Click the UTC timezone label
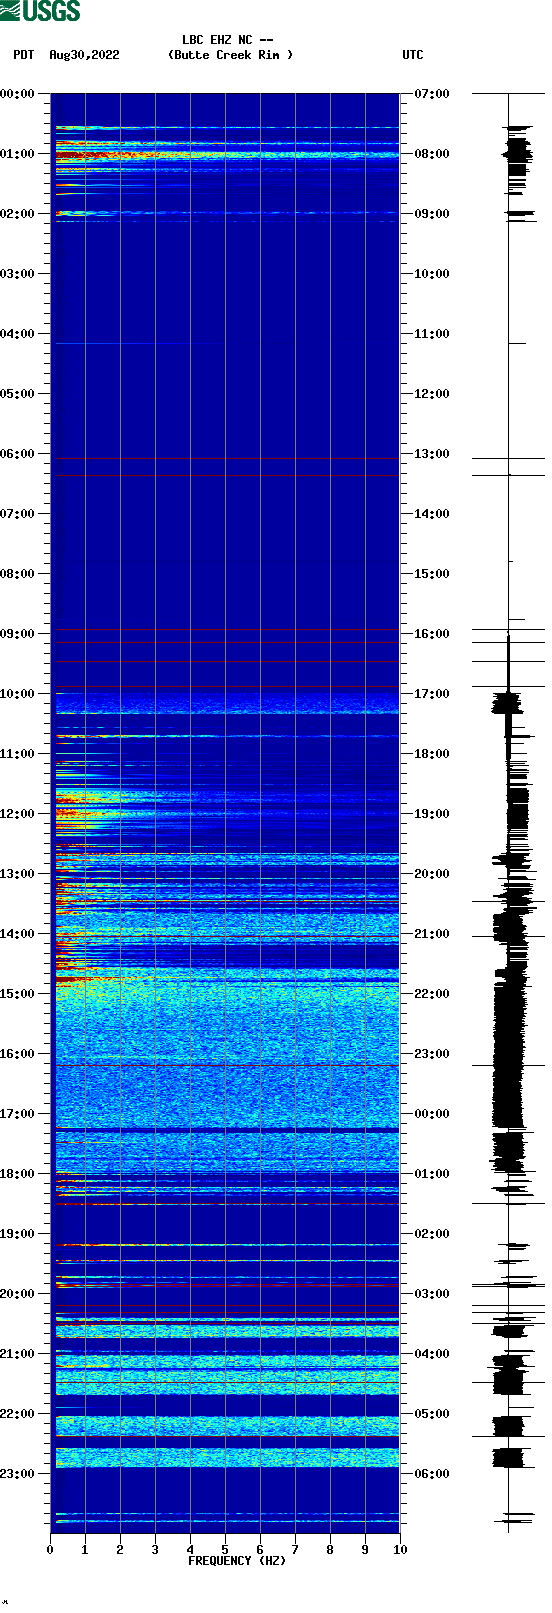 click(x=413, y=55)
